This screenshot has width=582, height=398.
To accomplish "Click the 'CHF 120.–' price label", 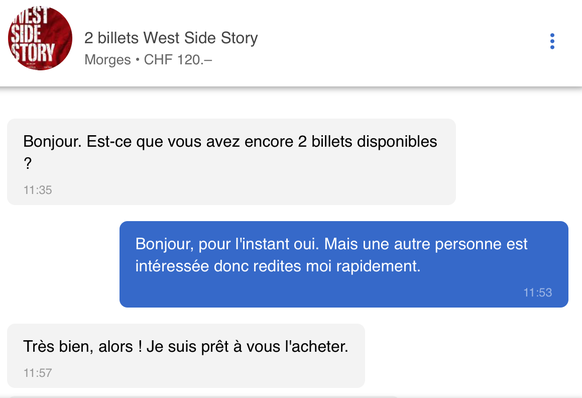I will pos(178,60).
